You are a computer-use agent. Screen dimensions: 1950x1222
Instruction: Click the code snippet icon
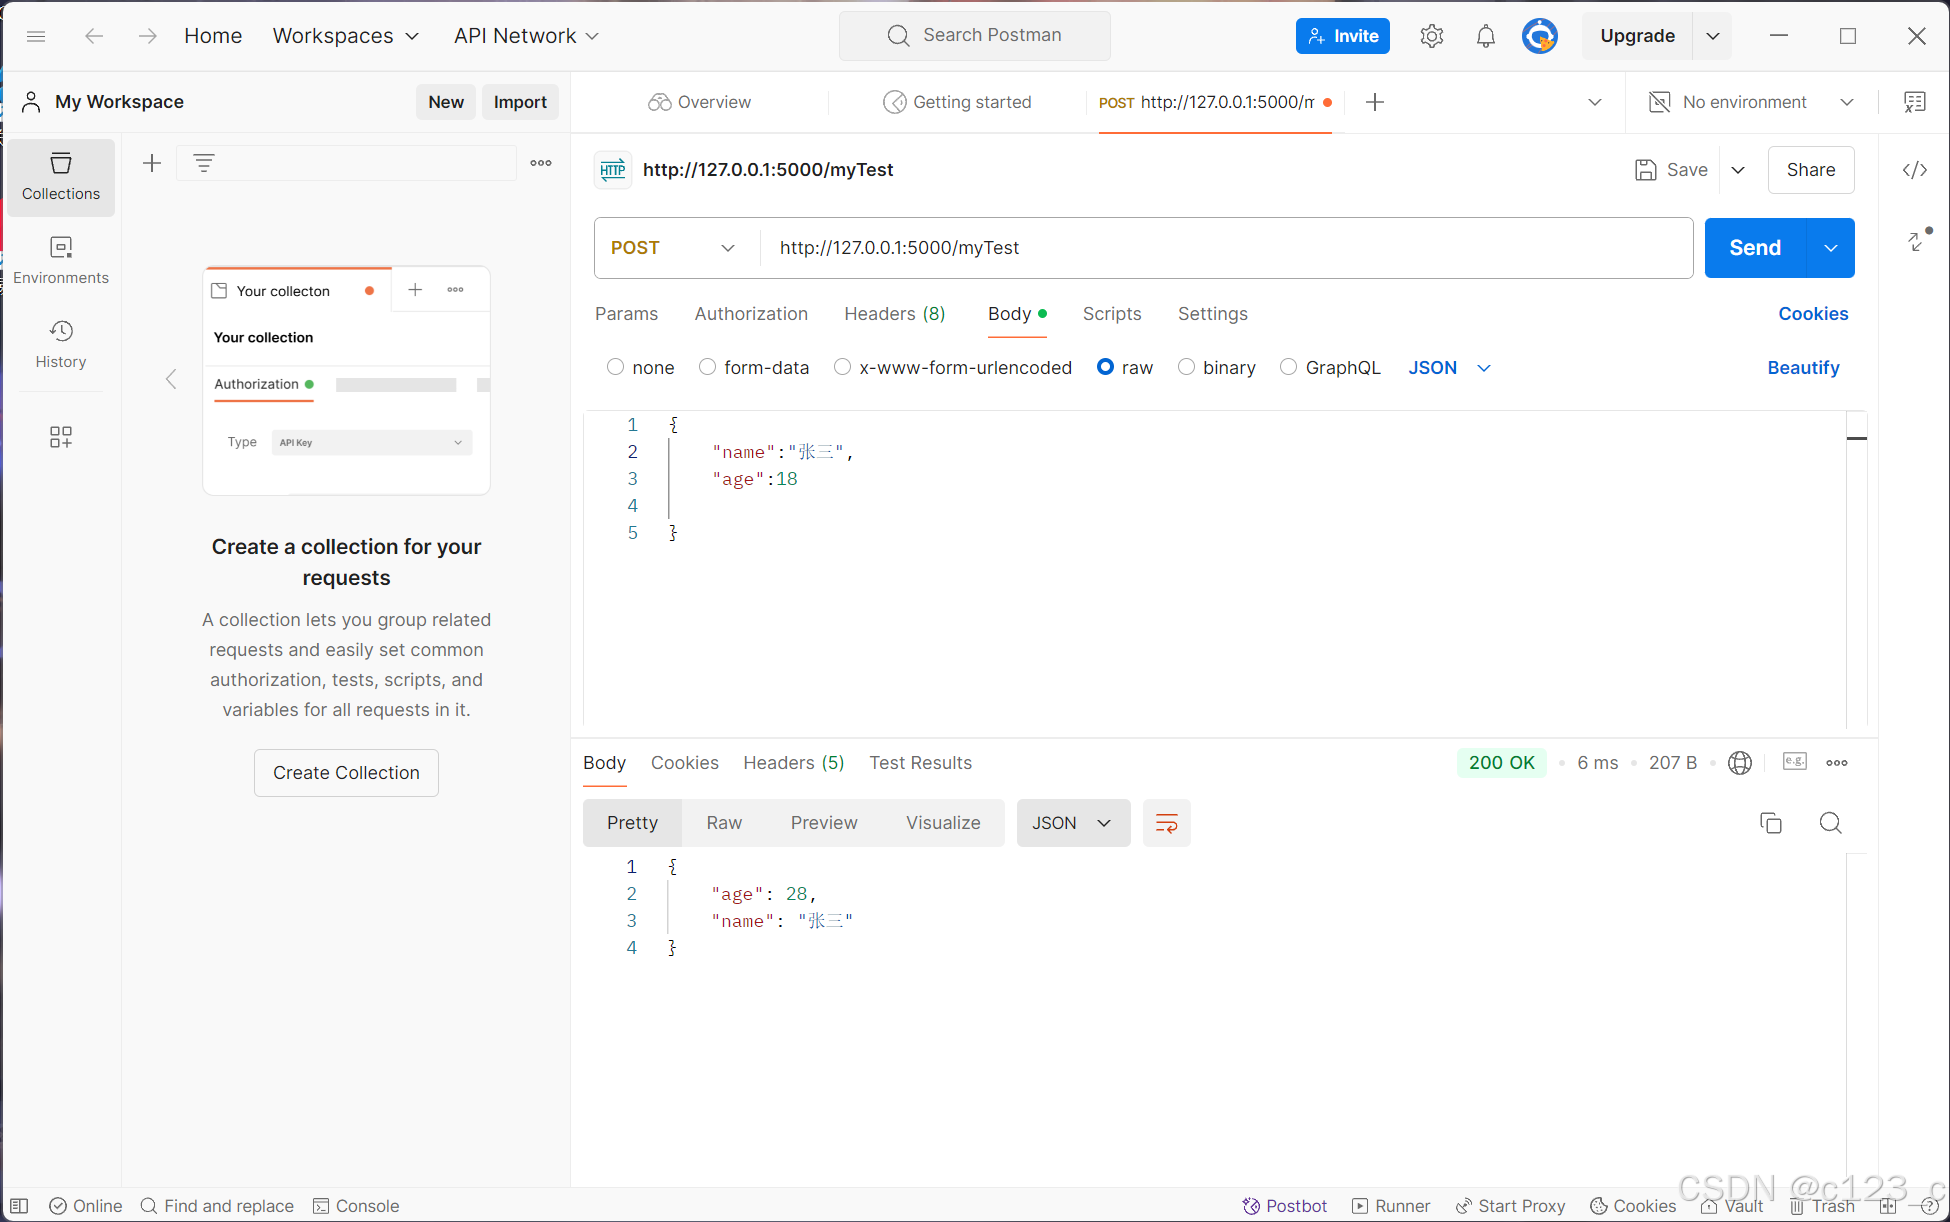[1914, 170]
